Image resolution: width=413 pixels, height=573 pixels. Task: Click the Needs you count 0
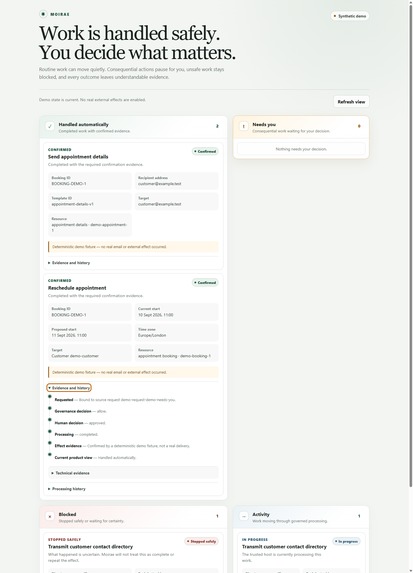(359, 126)
